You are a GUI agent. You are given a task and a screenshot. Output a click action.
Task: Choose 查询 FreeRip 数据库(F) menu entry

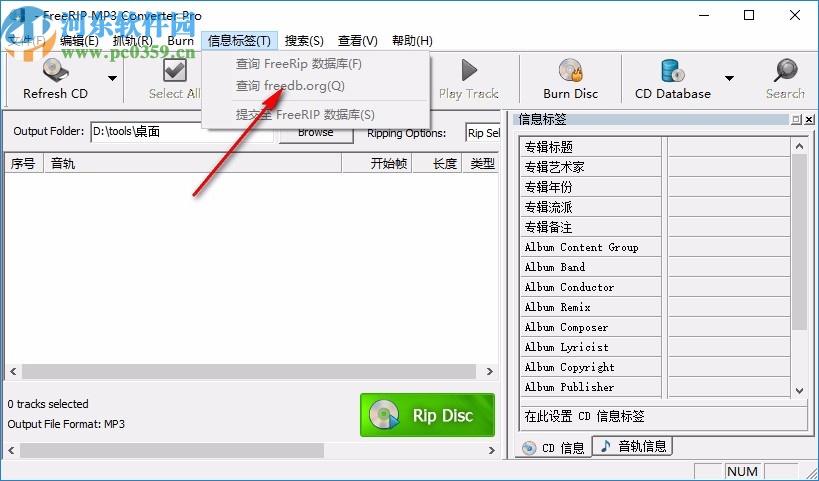[315, 64]
